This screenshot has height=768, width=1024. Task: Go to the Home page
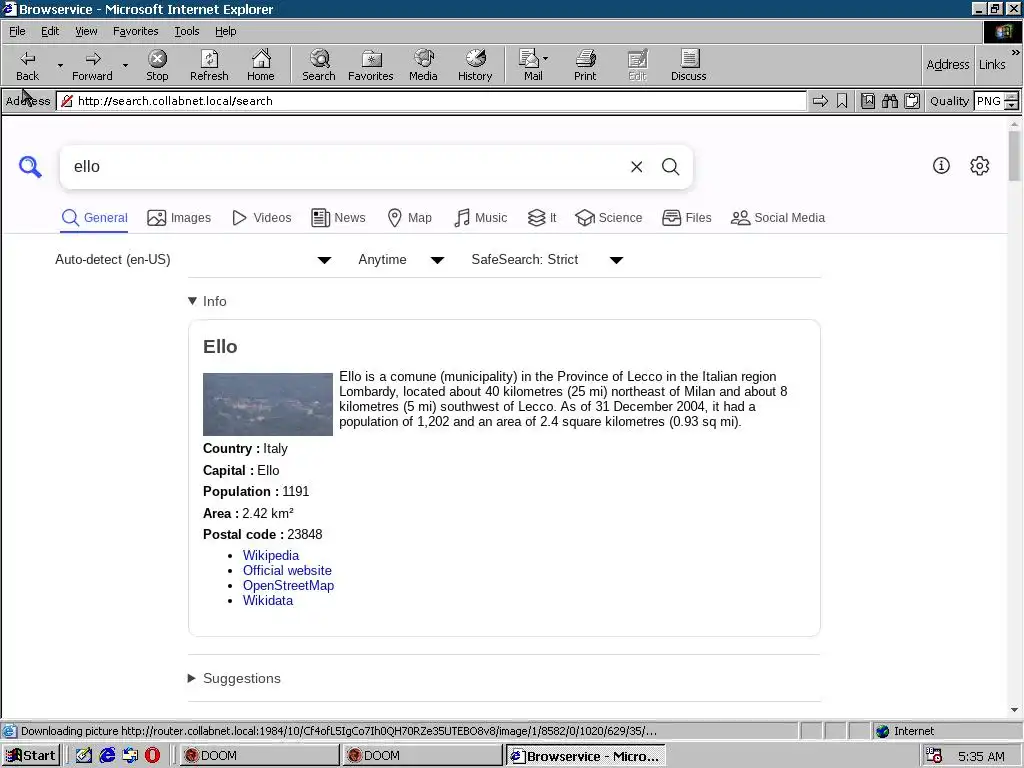pos(261,65)
